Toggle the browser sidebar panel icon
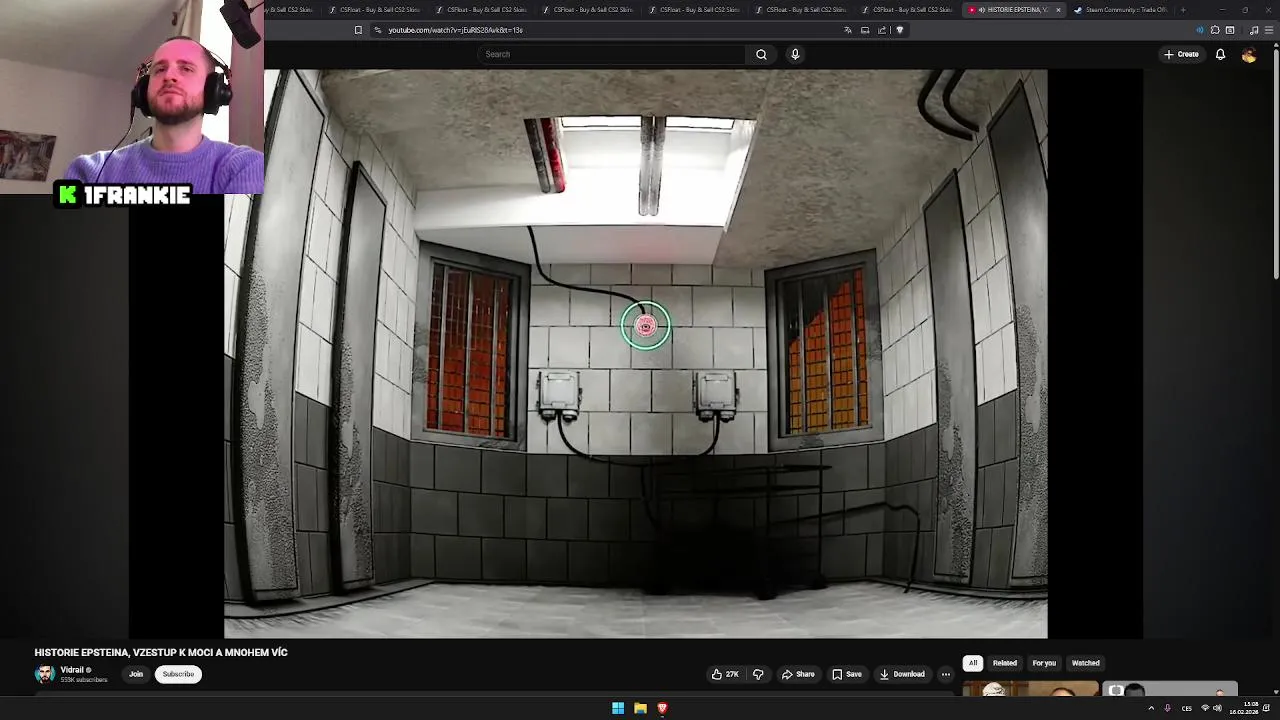Image resolution: width=1280 pixels, height=720 pixels. pos(1230,30)
